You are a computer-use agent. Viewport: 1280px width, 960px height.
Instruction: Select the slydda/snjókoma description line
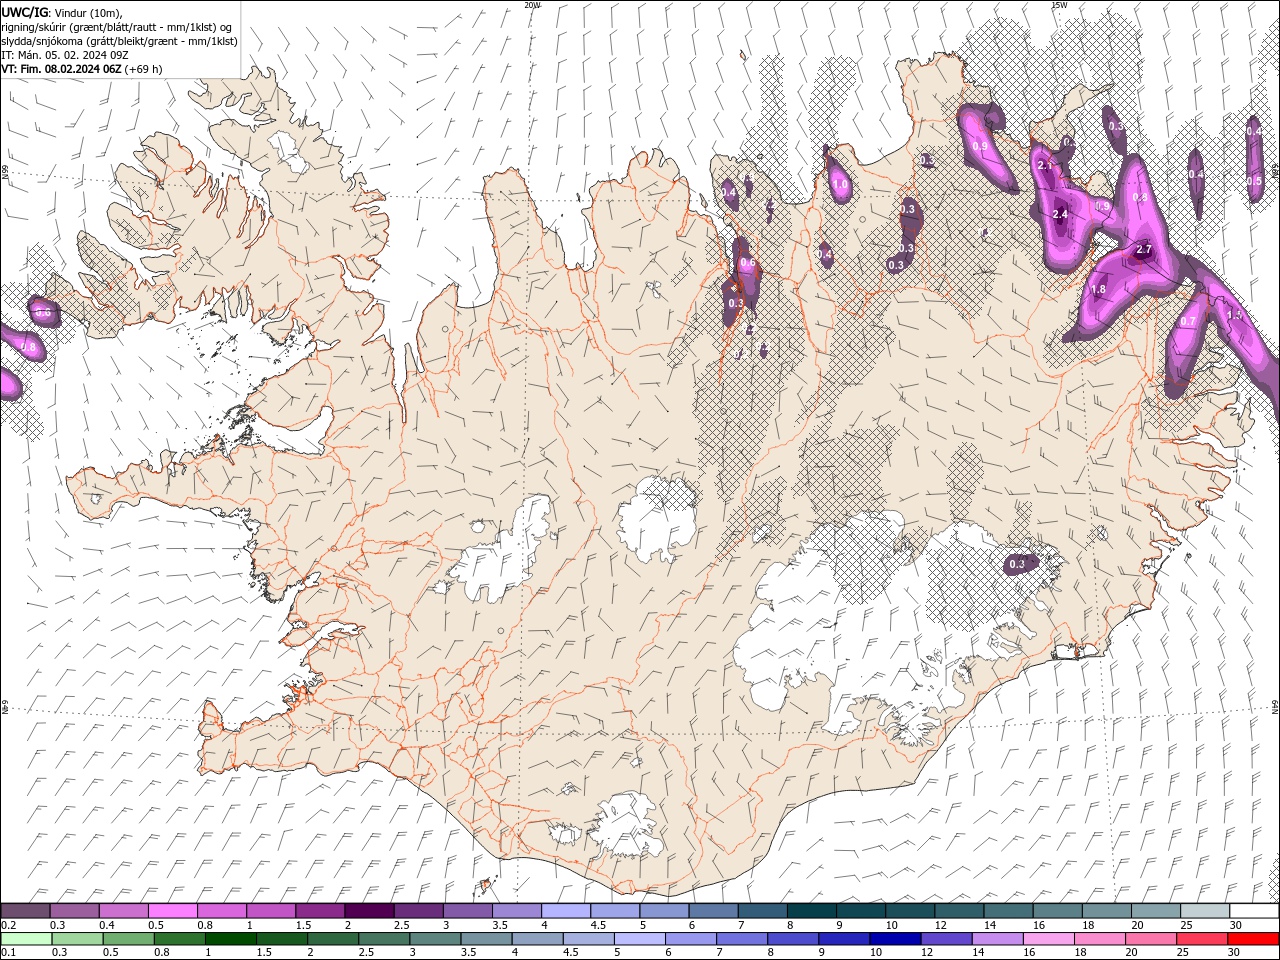pyautogui.click(x=119, y=41)
